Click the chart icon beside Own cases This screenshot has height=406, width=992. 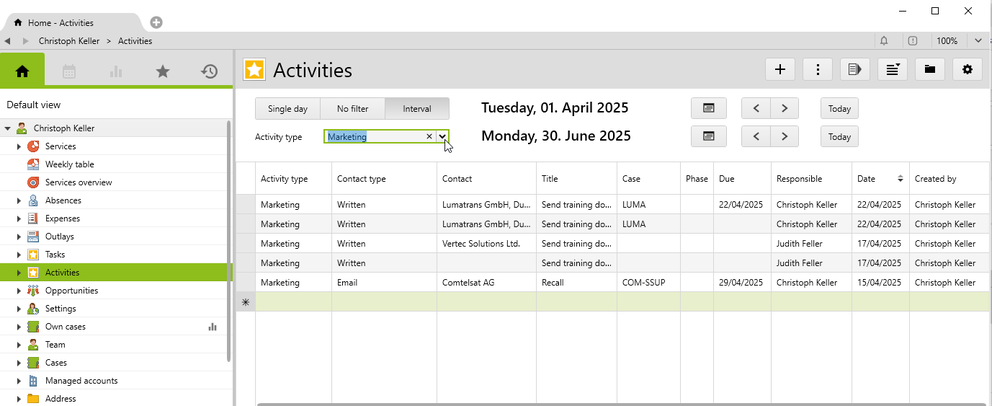click(x=213, y=327)
